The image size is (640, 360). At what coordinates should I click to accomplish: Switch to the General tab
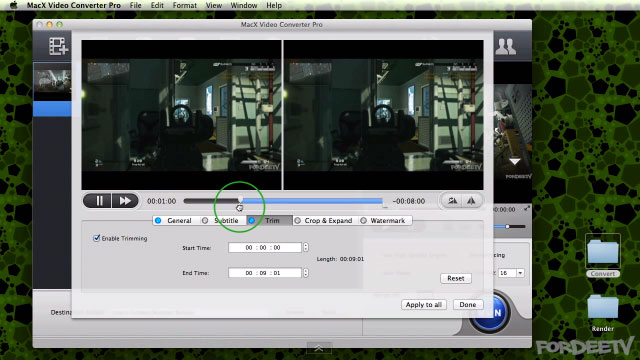coord(176,220)
